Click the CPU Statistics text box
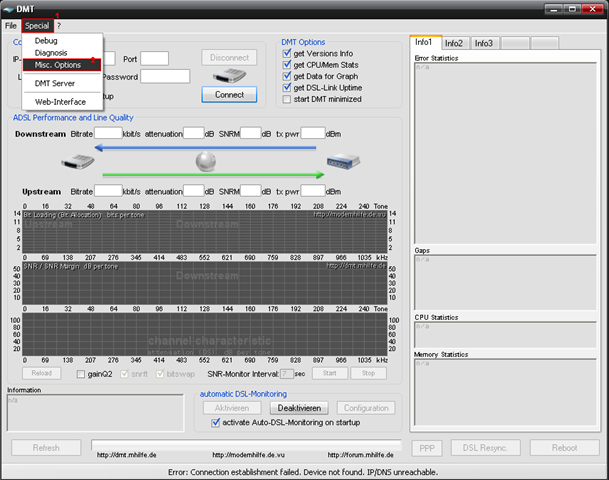This screenshot has height=480, width=609. coord(505,334)
